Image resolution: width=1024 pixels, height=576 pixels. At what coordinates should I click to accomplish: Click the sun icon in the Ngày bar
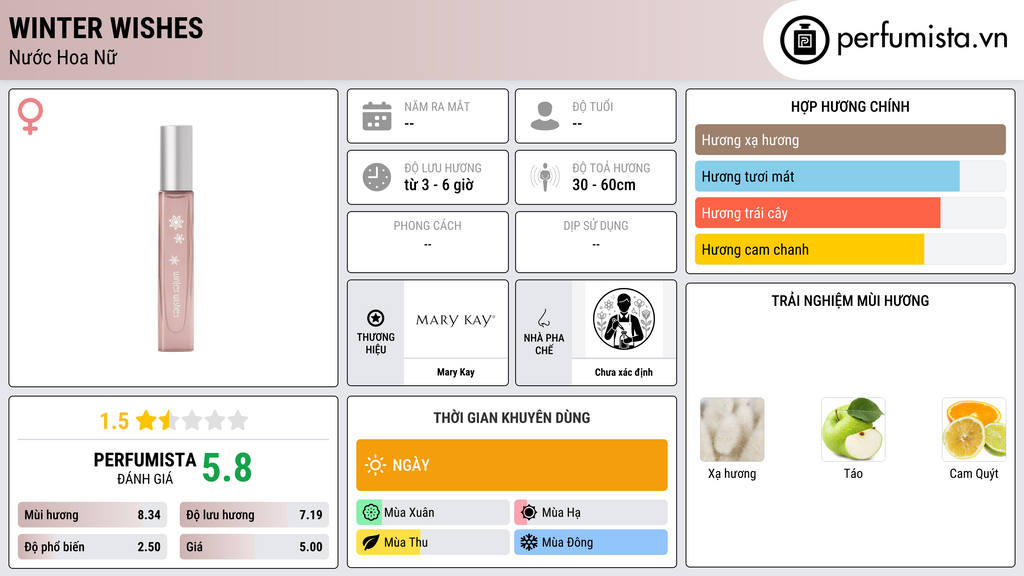point(375,465)
